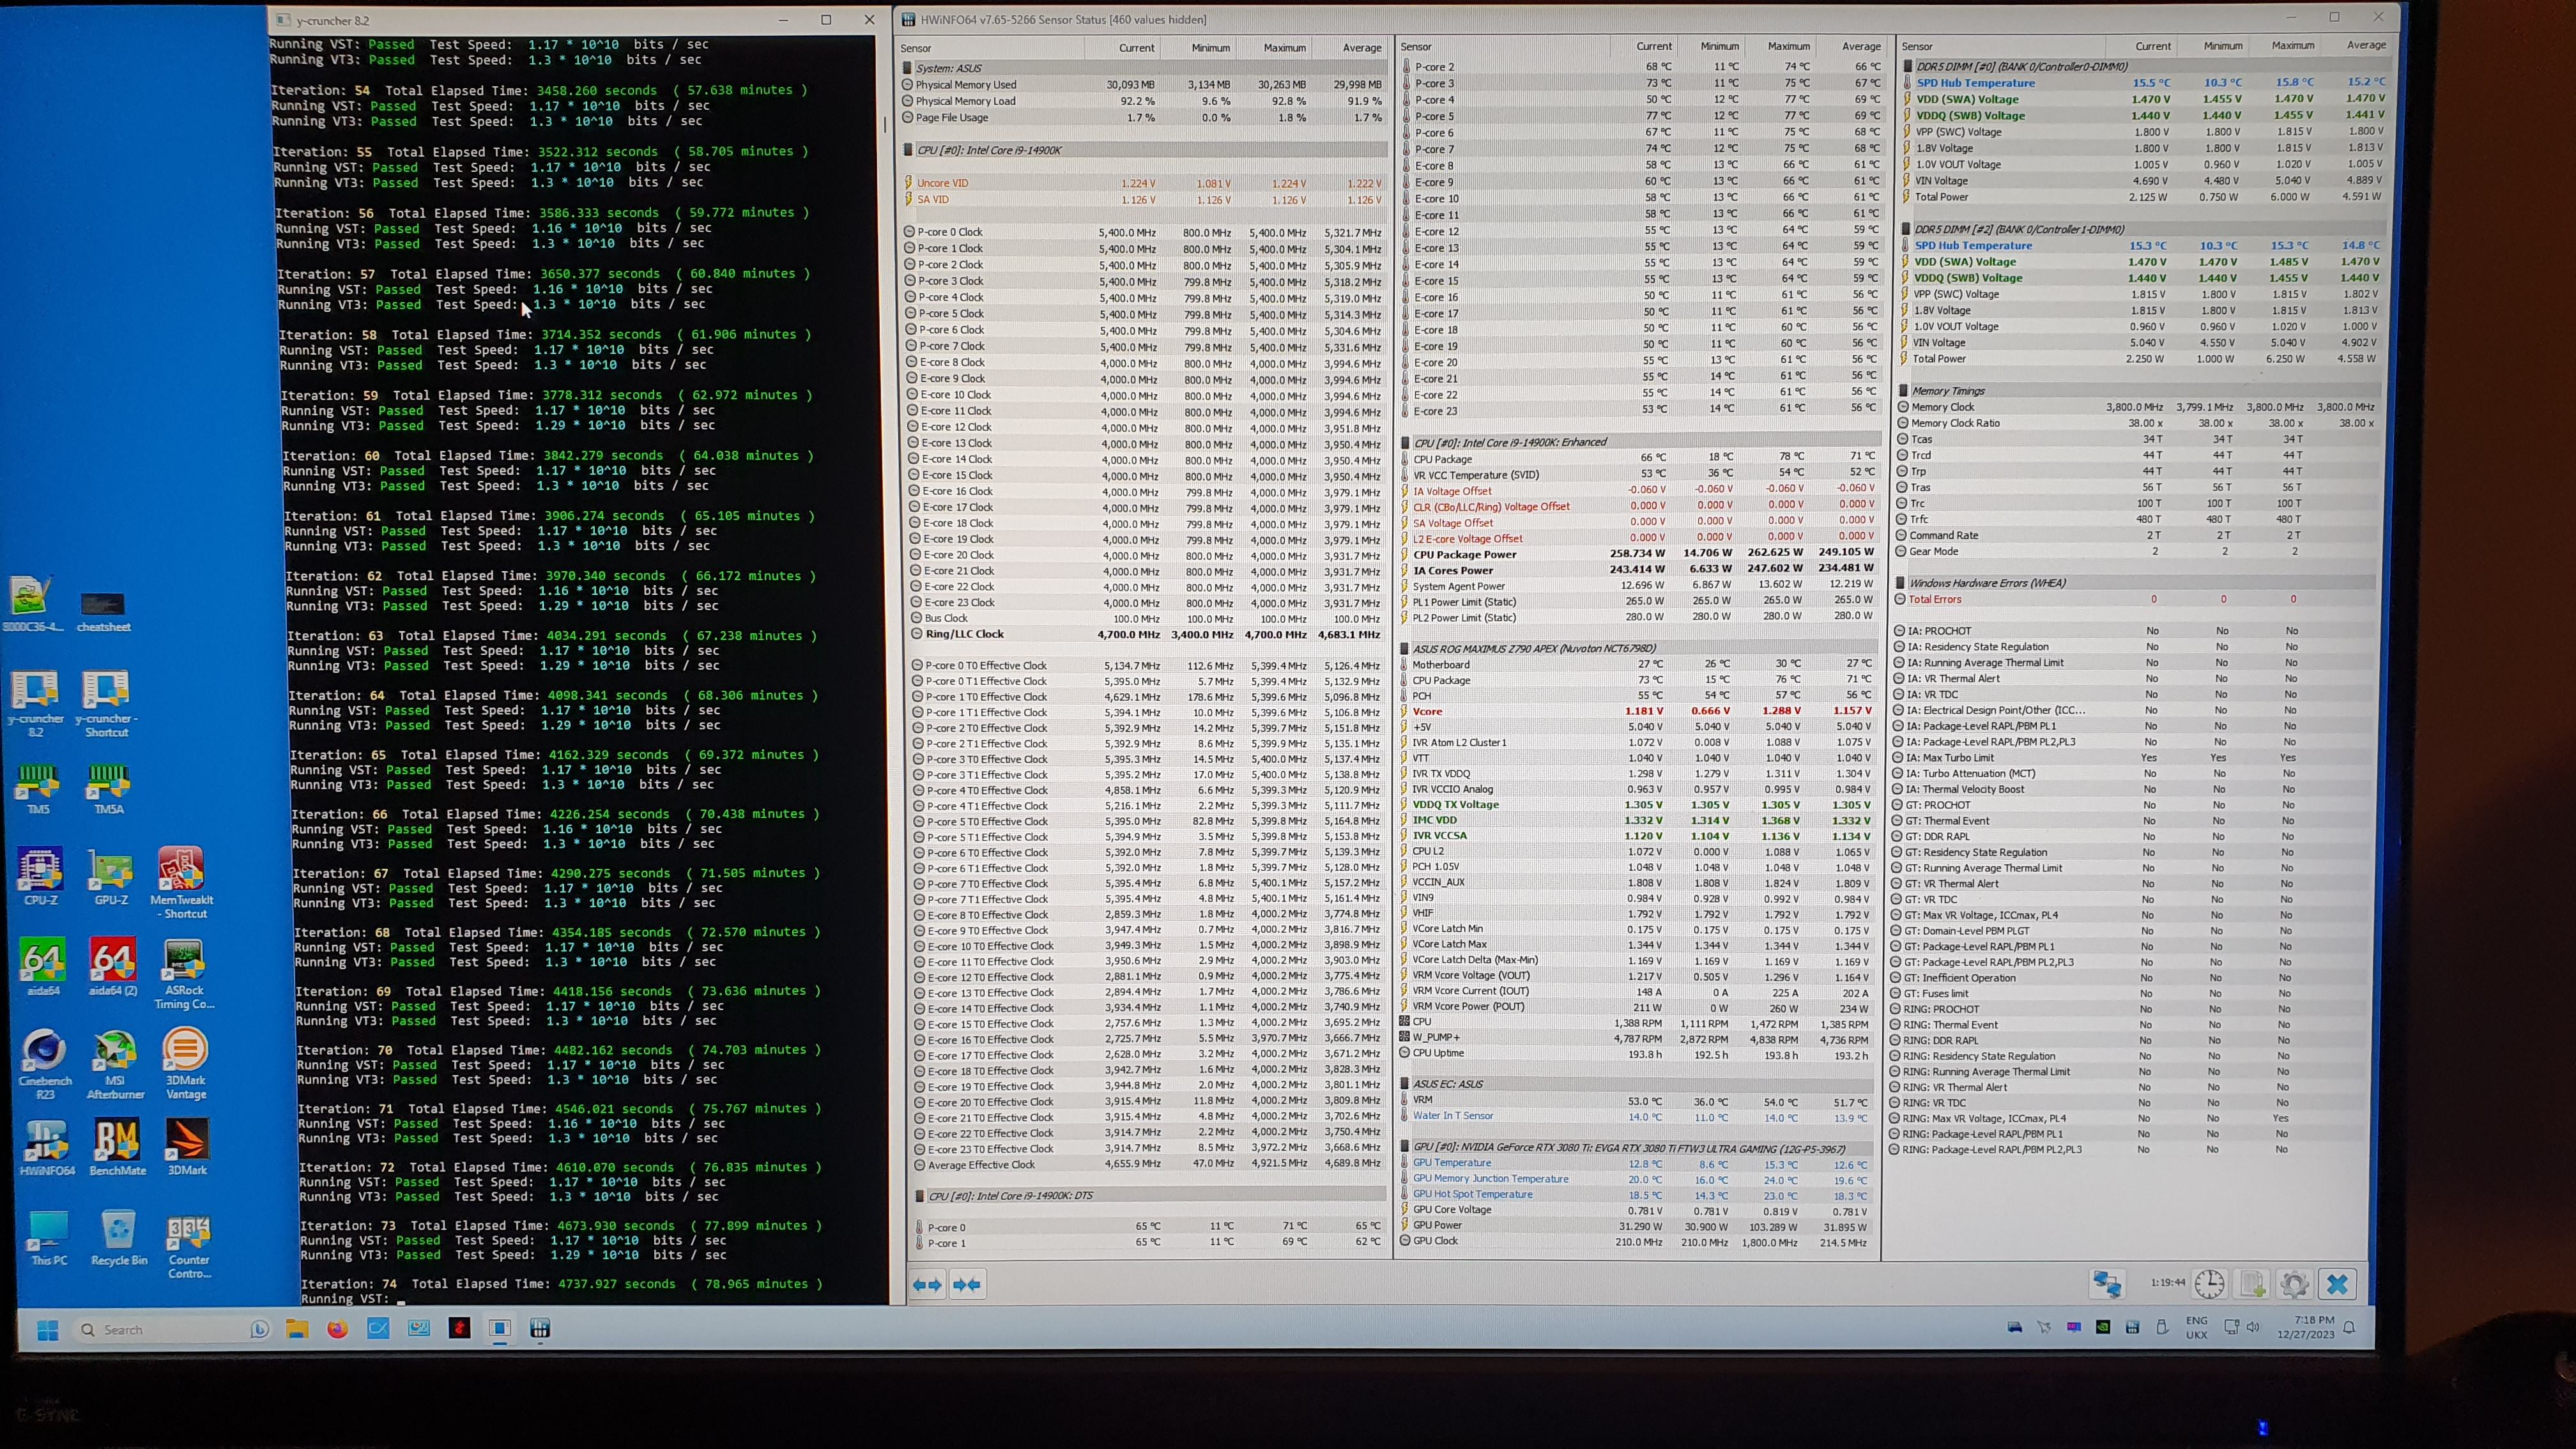The height and width of the screenshot is (1449, 2576).
Task: Open the TM5 desktop icon
Action: pyautogui.click(x=38, y=789)
